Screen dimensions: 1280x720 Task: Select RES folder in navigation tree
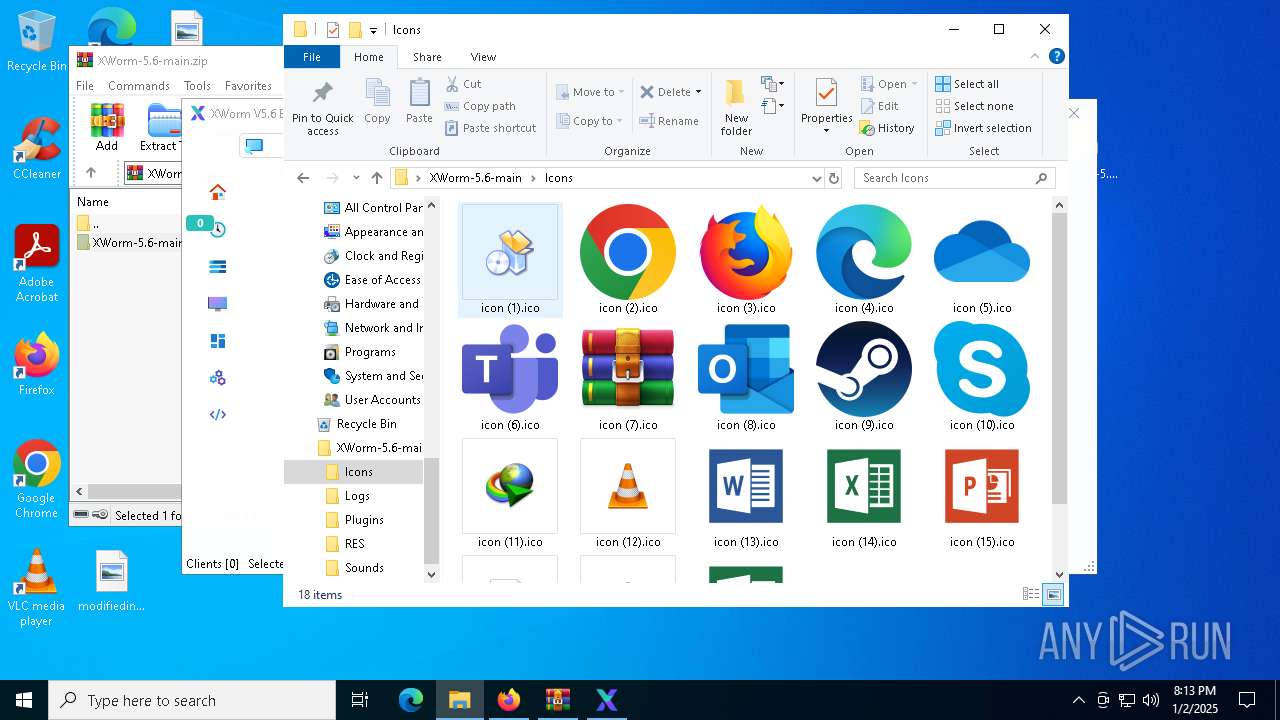pos(354,544)
